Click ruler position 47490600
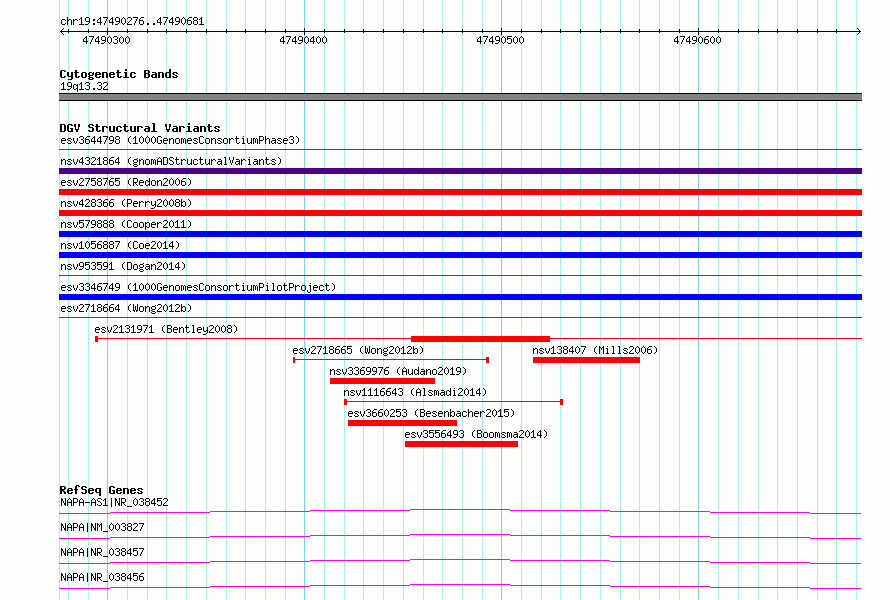 point(697,40)
